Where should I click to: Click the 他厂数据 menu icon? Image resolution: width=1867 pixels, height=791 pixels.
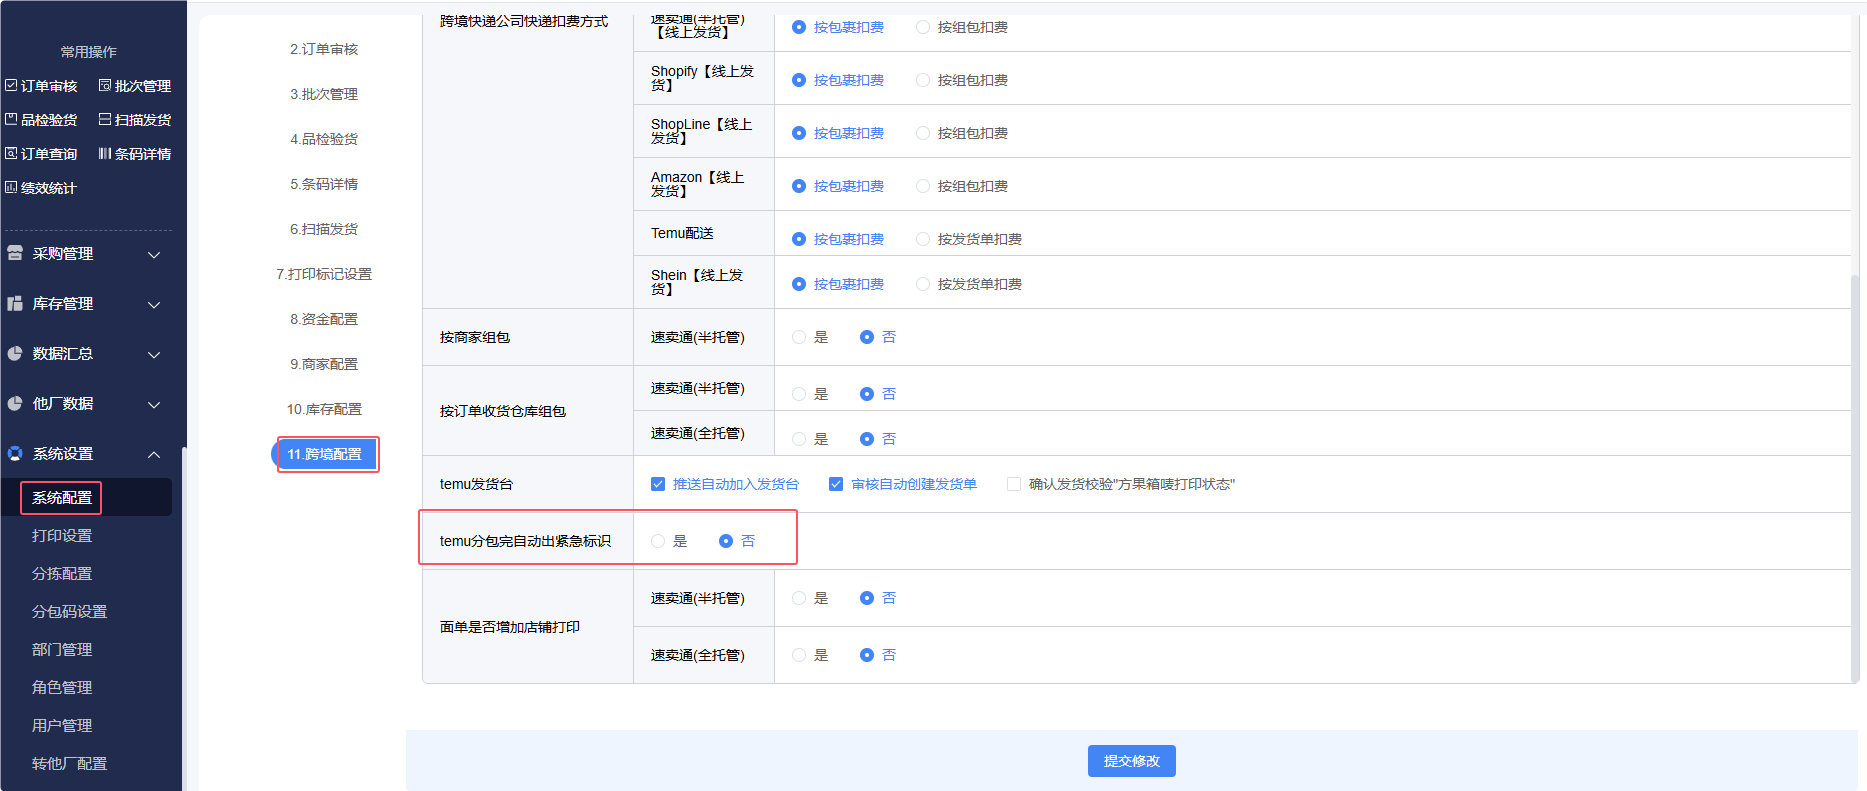point(15,404)
